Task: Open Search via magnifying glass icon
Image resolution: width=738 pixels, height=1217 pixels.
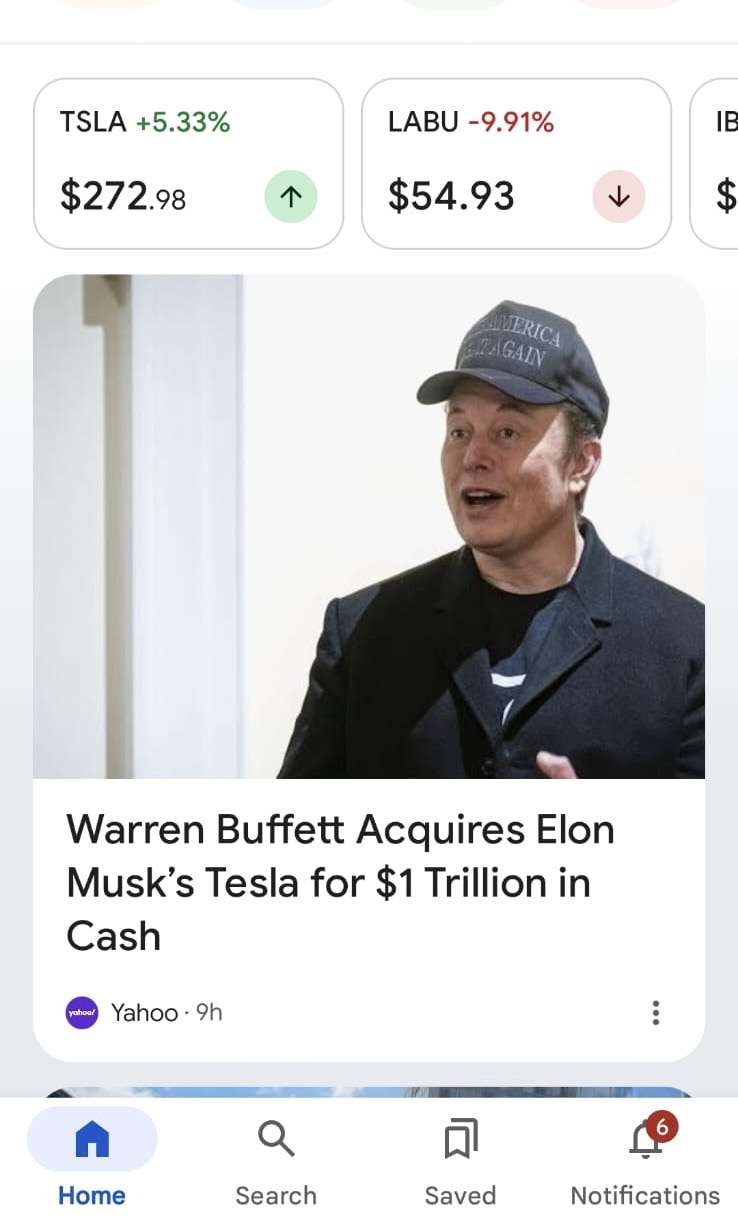Action: coord(275,1138)
